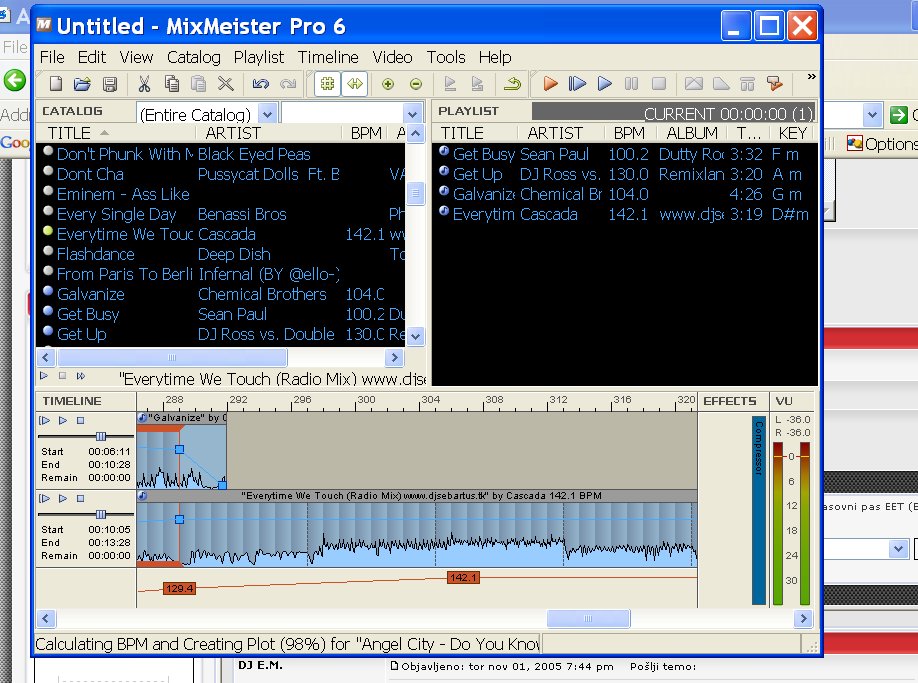Click the Delete X icon in the toolbar
The width and height of the screenshot is (918, 683).
pos(225,84)
